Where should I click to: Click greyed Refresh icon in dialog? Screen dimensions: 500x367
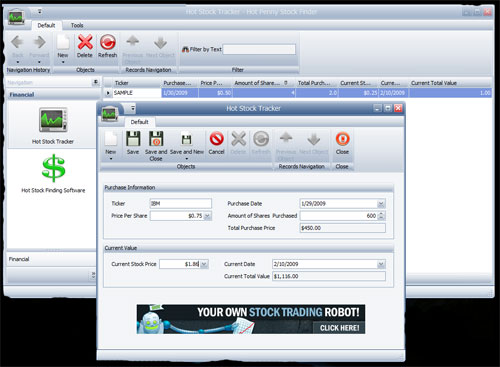click(x=261, y=139)
